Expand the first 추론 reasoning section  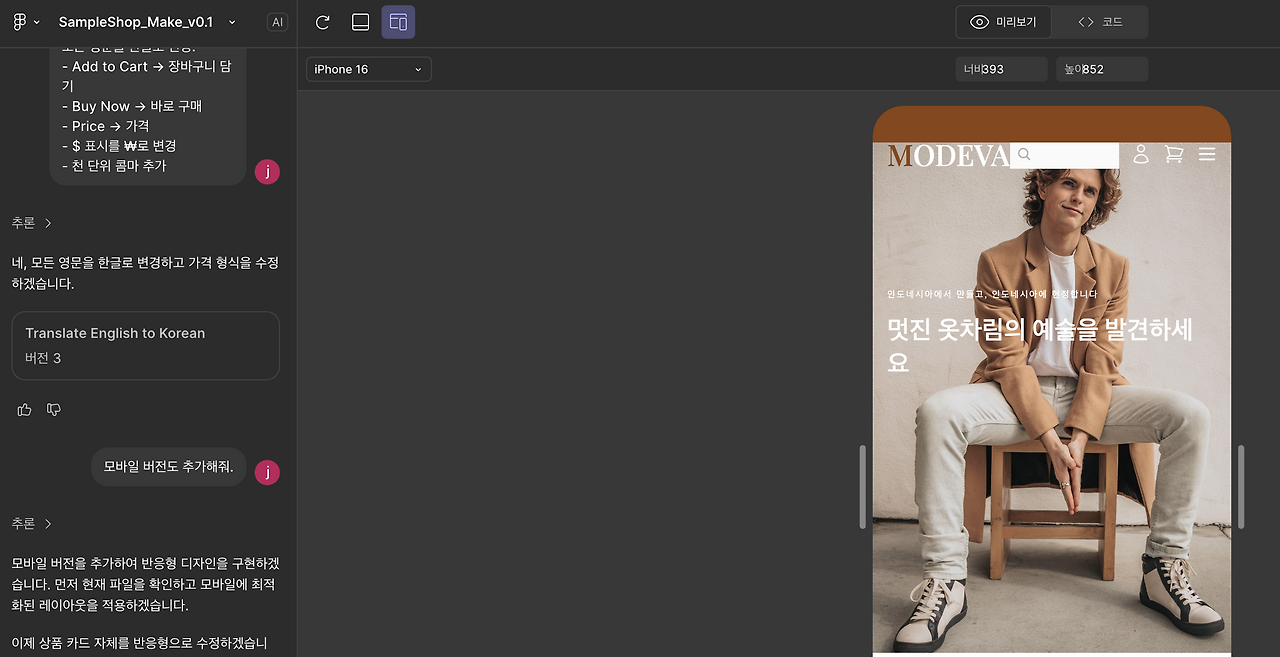(31, 222)
